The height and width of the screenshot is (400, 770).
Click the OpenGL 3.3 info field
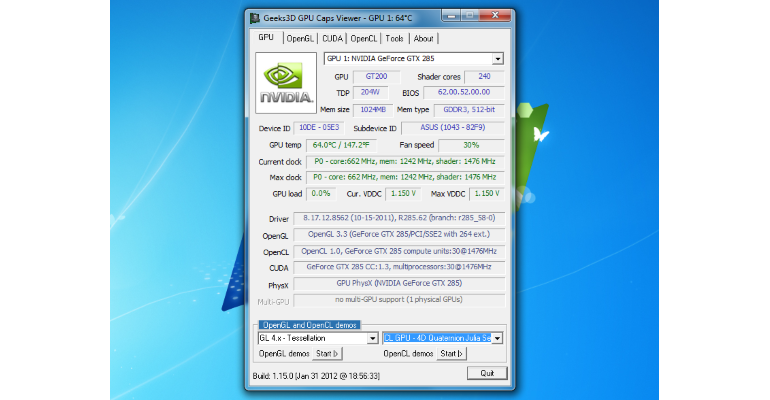tap(399, 235)
